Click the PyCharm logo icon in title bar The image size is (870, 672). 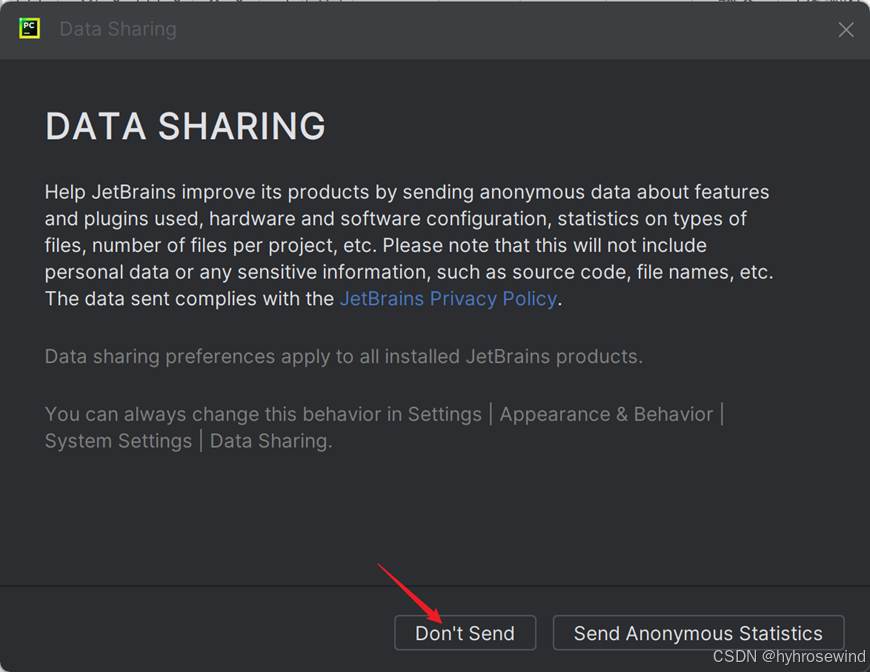[x=29, y=28]
